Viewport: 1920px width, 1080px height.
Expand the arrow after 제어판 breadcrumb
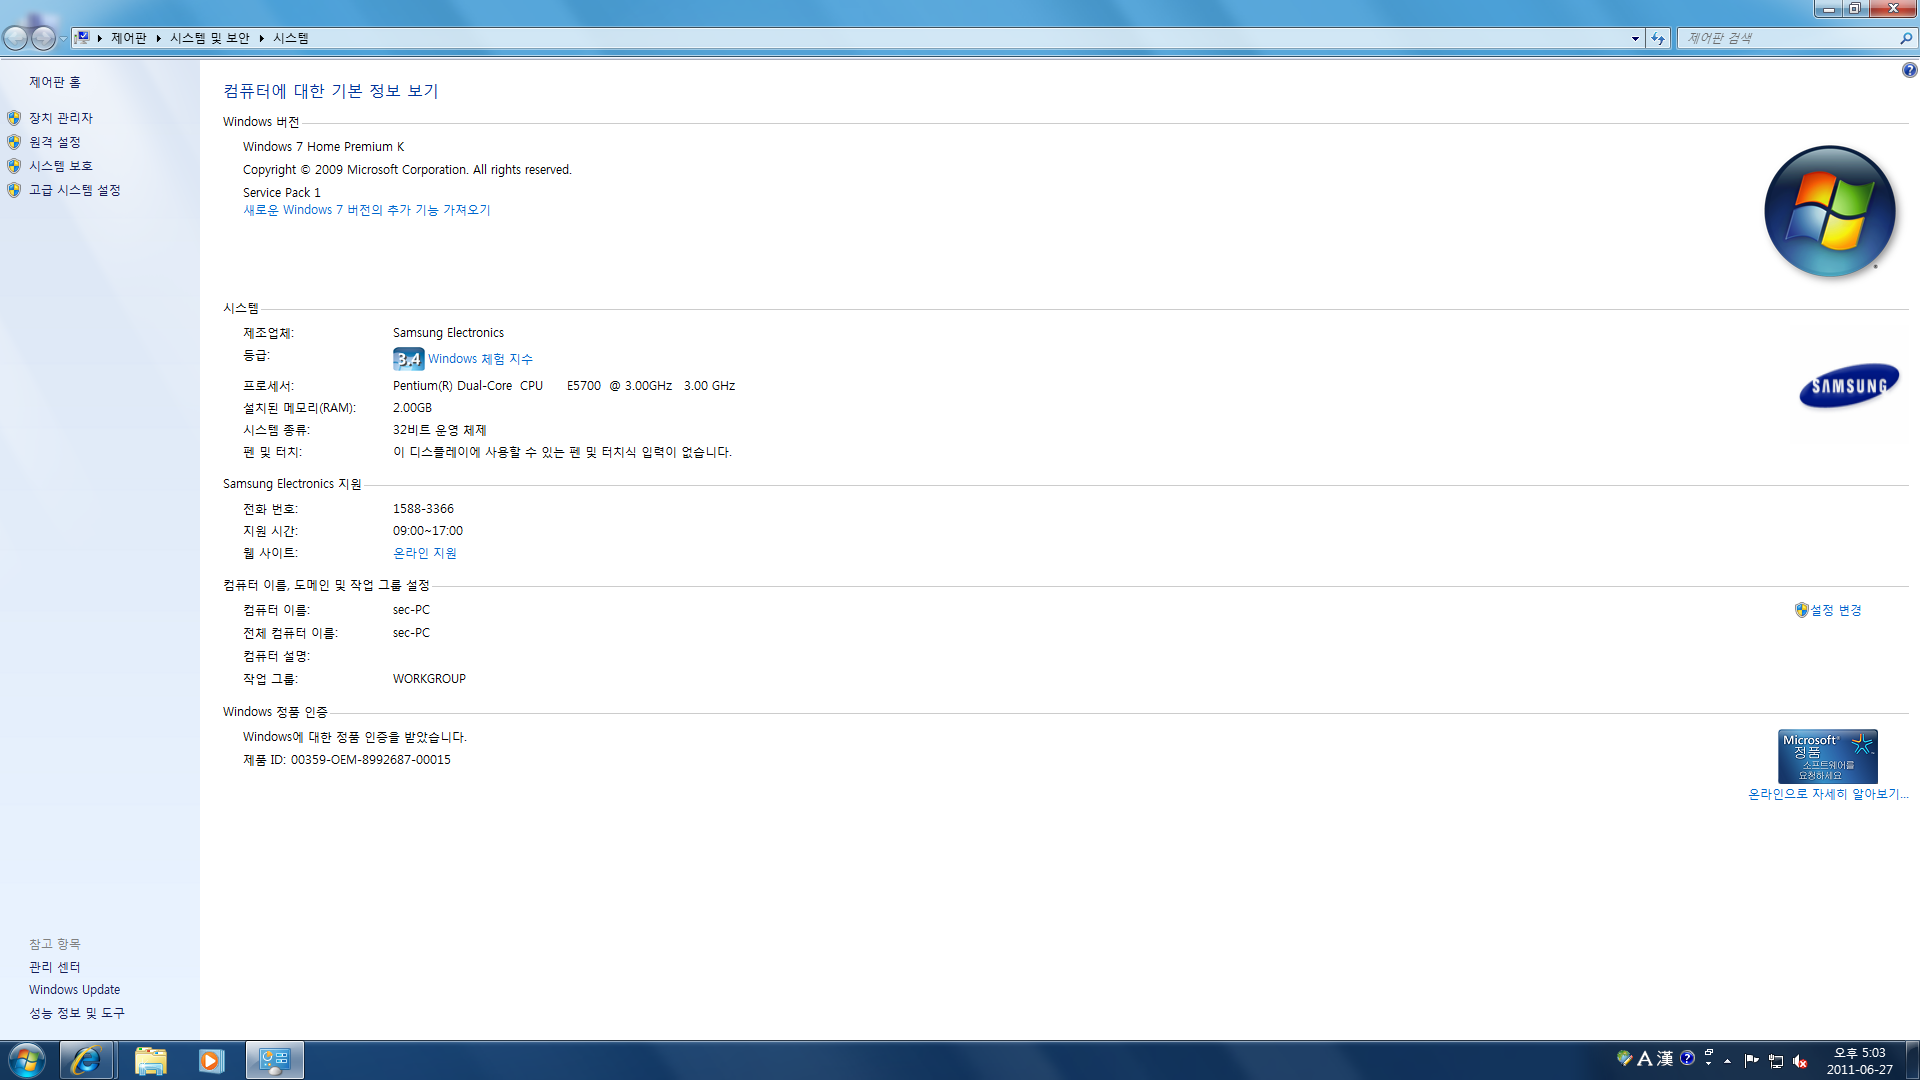[159, 38]
